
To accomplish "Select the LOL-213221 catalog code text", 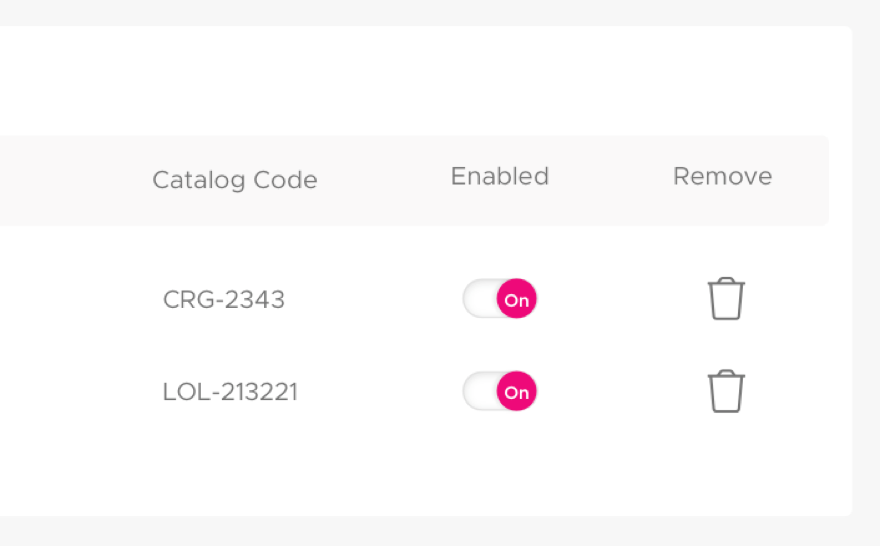I will pyautogui.click(x=230, y=392).
